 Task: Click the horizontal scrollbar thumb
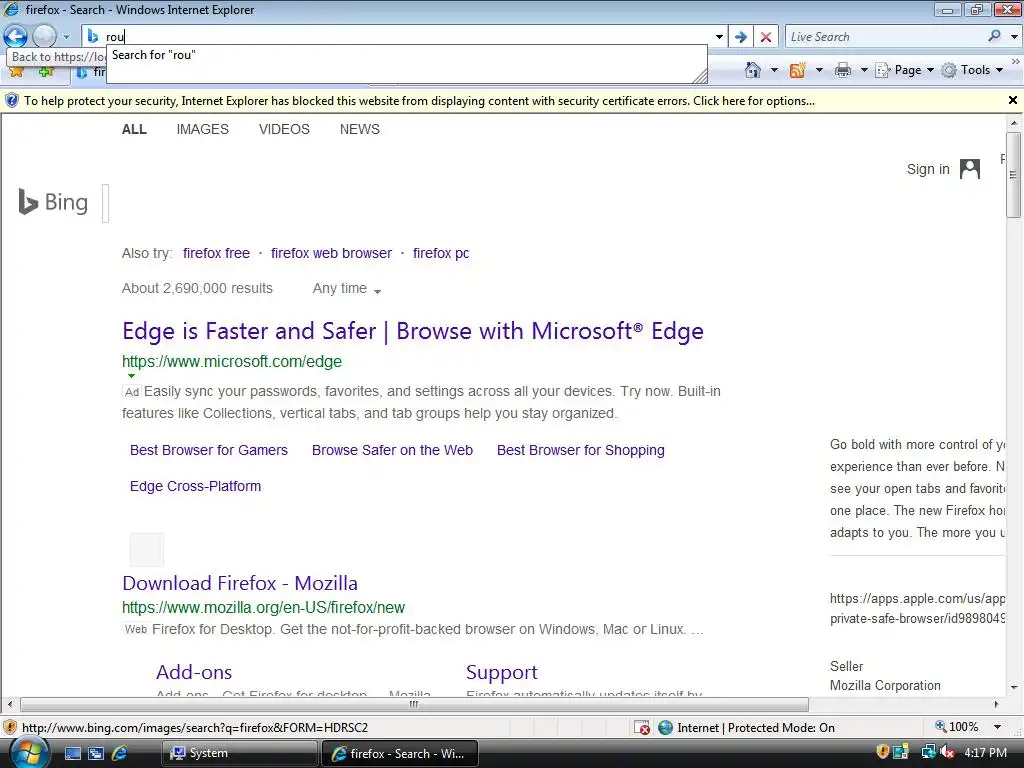click(414, 705)
